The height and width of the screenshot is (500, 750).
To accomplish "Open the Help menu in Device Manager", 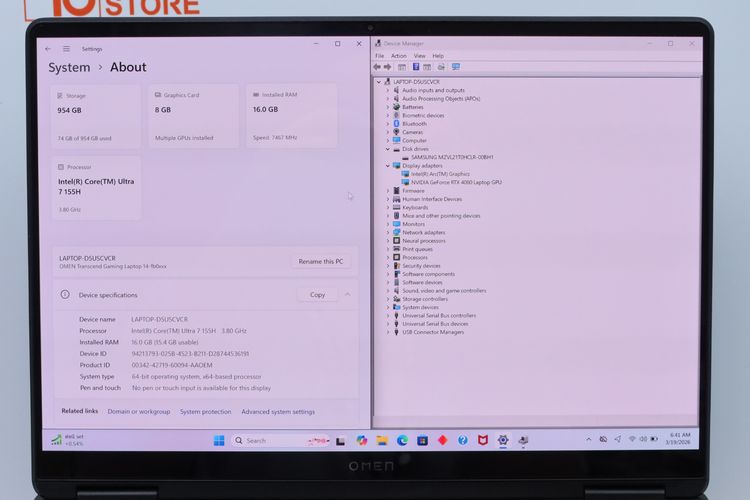I will pyautogui.click(x=438, y=56).
